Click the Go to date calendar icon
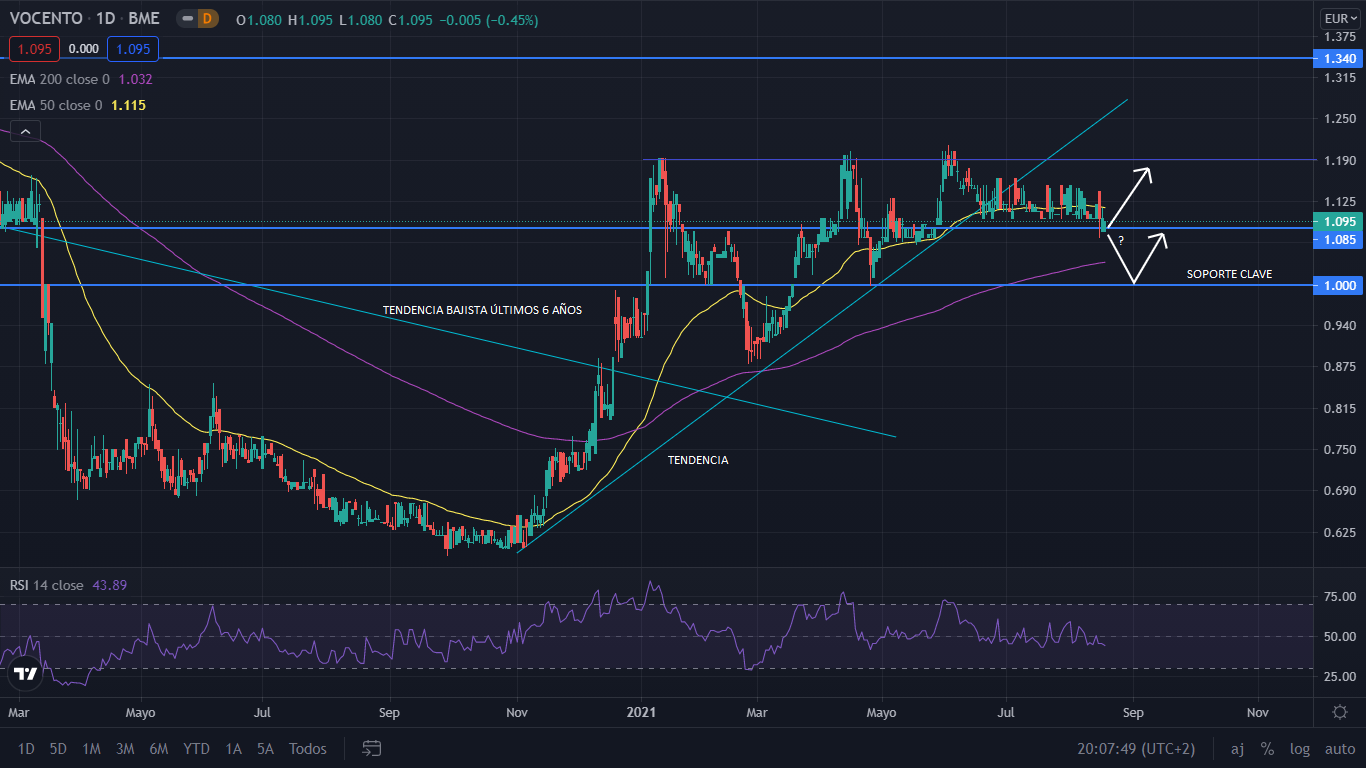 coord(372,748)
